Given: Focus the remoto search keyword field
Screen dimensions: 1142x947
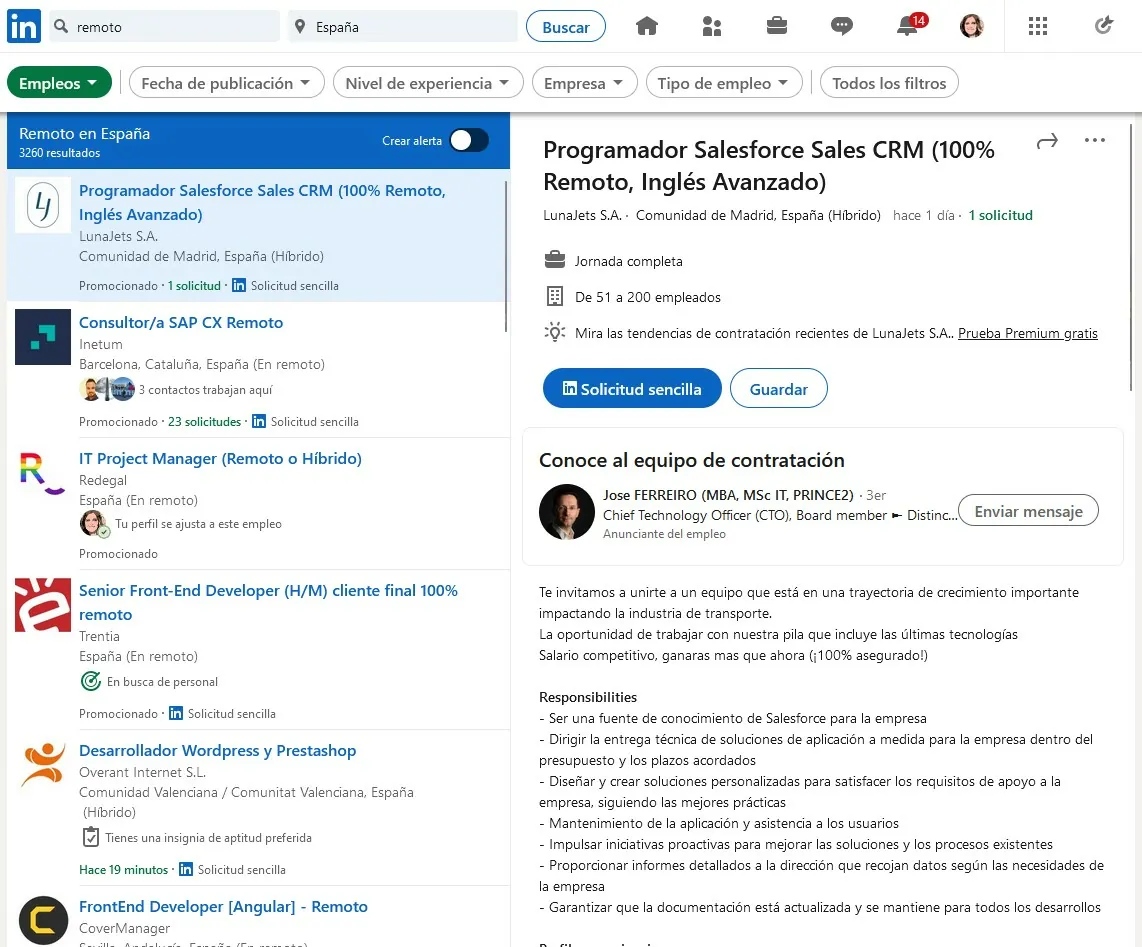Looking at the screenshot, I should point(165,26).
